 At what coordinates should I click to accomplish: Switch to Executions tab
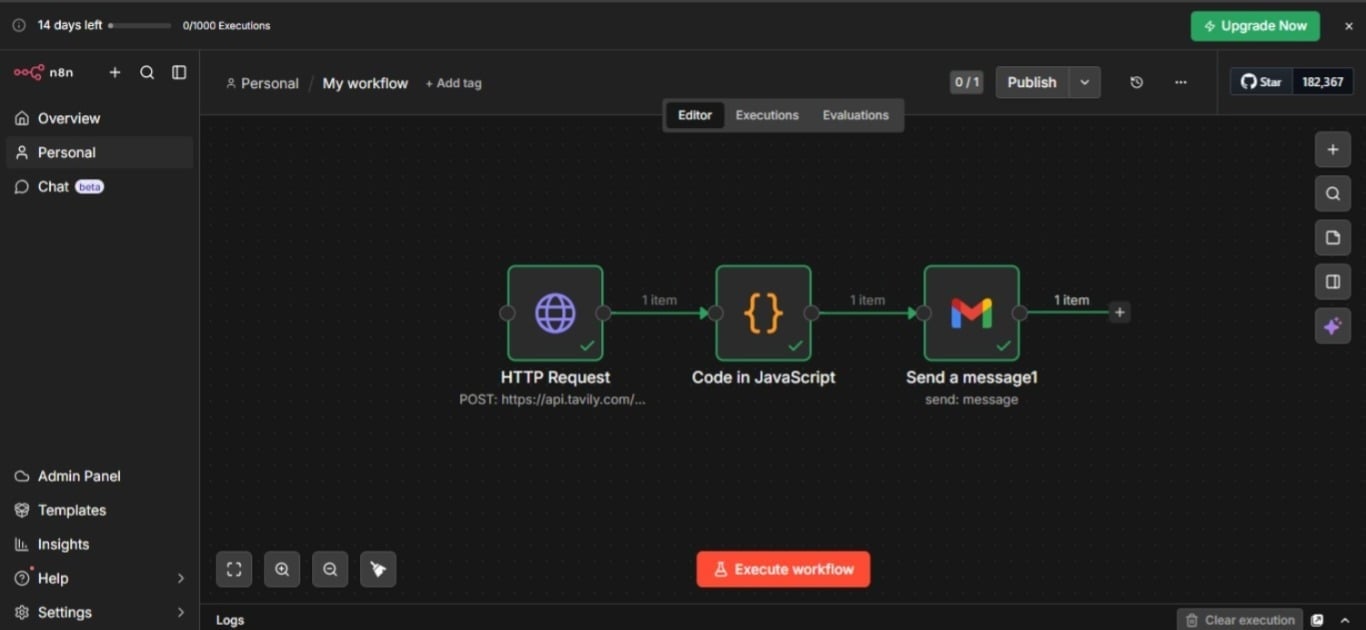pos(767,115)
